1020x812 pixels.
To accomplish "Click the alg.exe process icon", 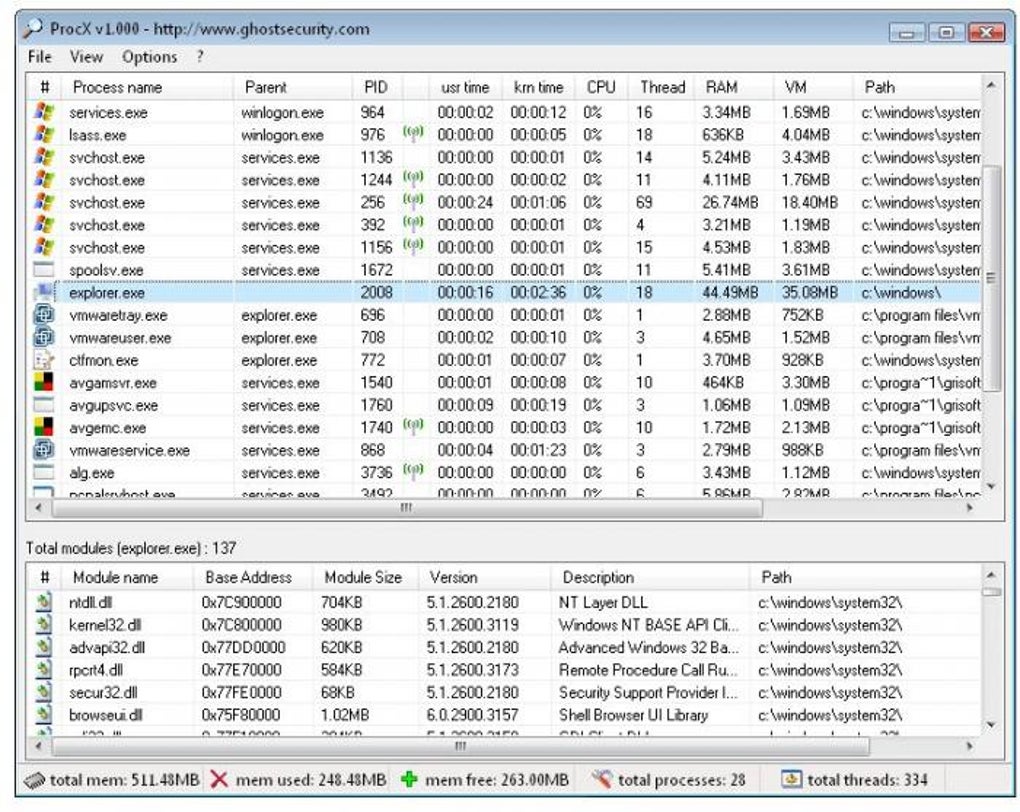I will coord(44,472).
